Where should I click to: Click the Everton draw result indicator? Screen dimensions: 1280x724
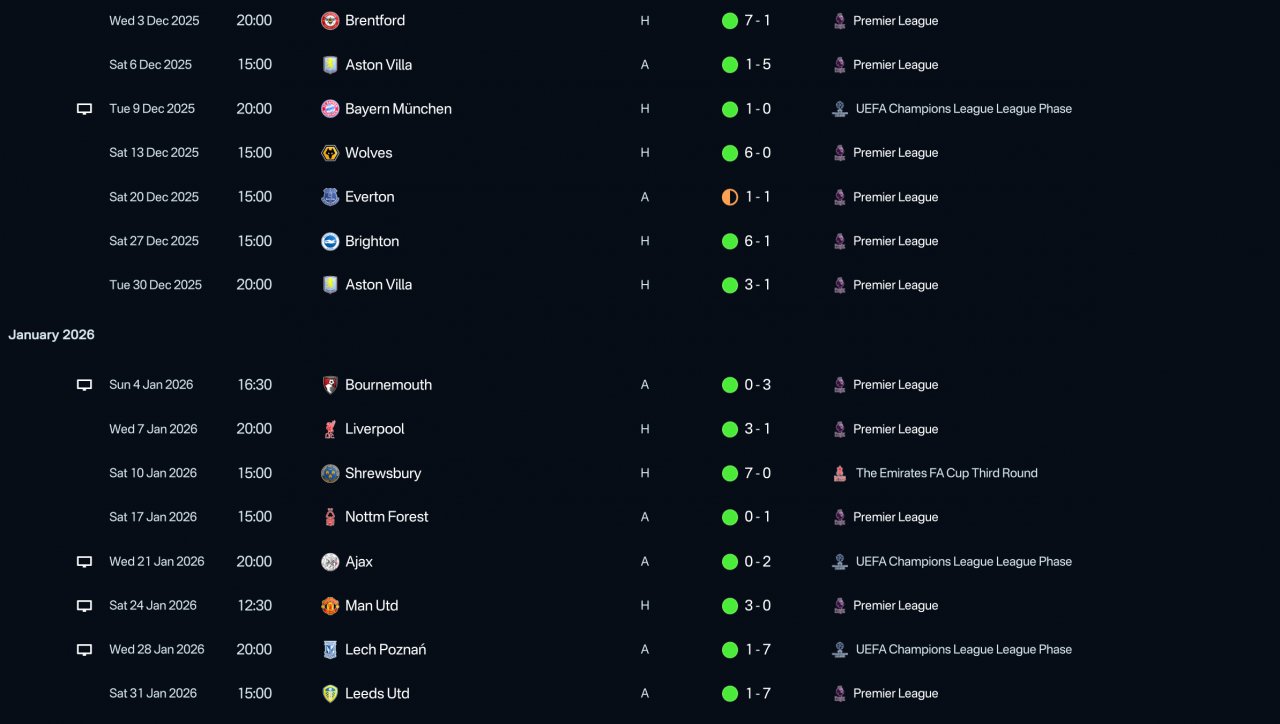tap(730, 197)
